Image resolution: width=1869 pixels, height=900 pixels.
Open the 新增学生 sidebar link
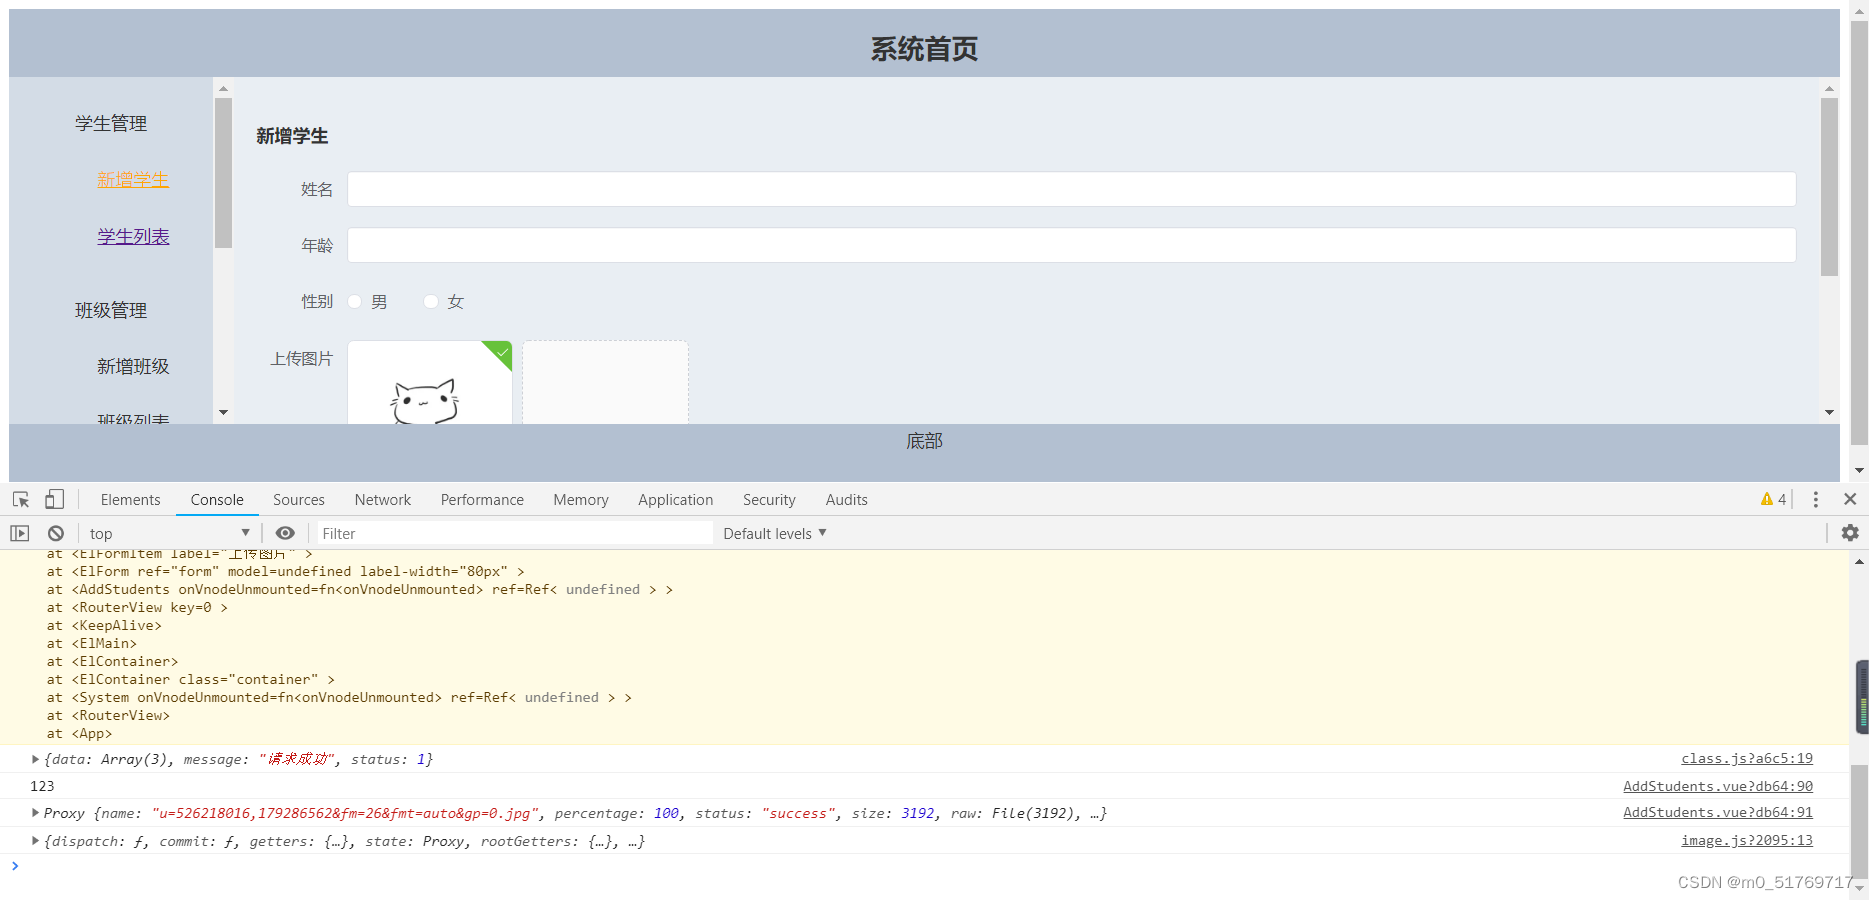133,180
